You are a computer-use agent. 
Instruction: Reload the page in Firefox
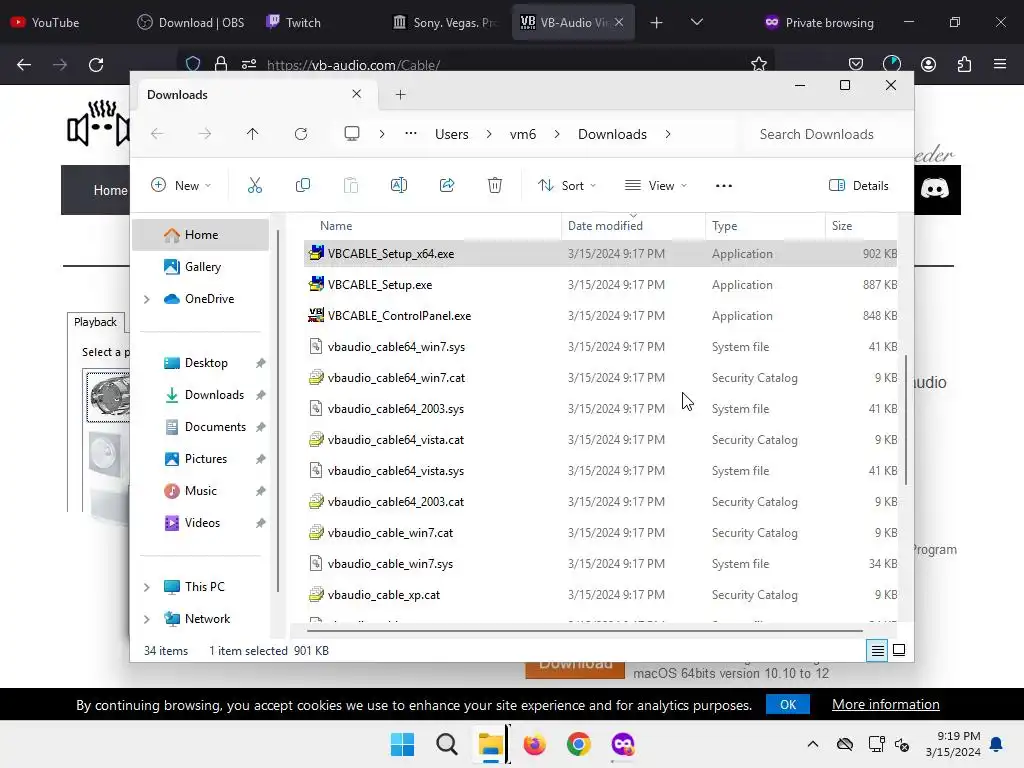[96, 65]
